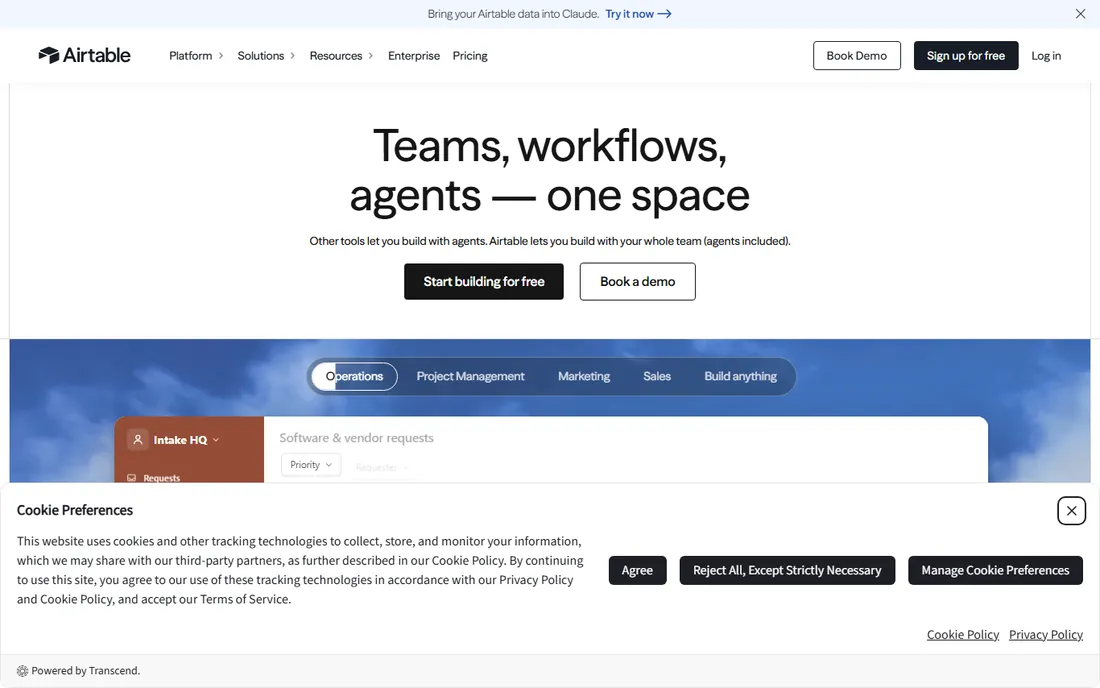Click the Teams, workflows, agents headline
Viewport: 1100px width, 688px height.
550,170
